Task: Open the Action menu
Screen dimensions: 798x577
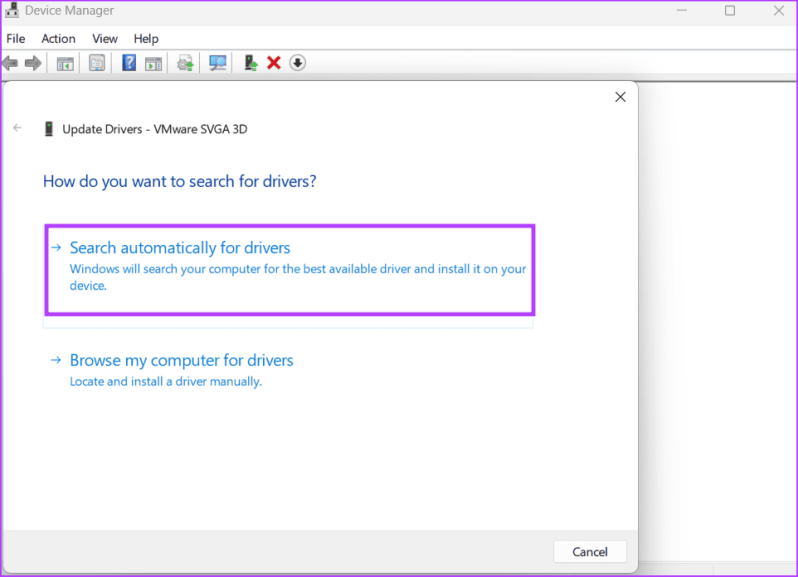Action: (59, 39)
